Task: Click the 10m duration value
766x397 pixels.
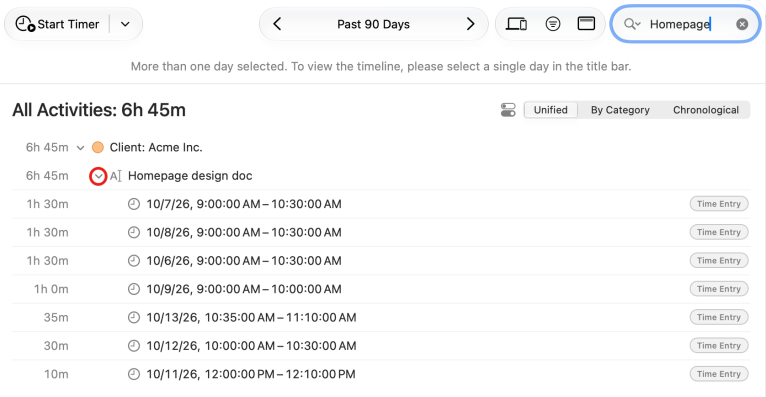Action: point(56,374)
